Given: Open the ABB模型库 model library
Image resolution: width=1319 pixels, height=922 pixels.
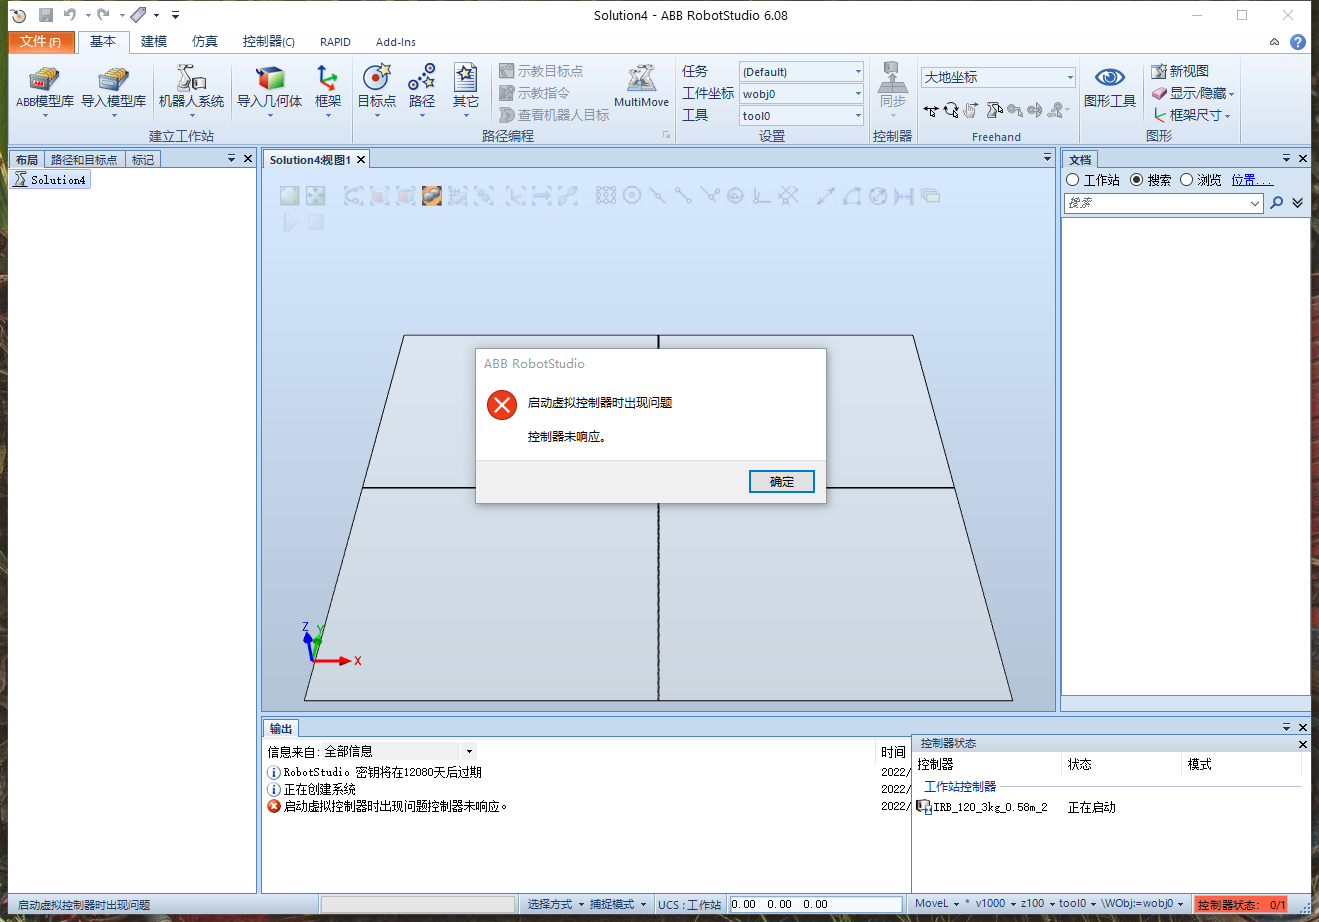Looking at the screenshot, I should [x=44, y=82].
